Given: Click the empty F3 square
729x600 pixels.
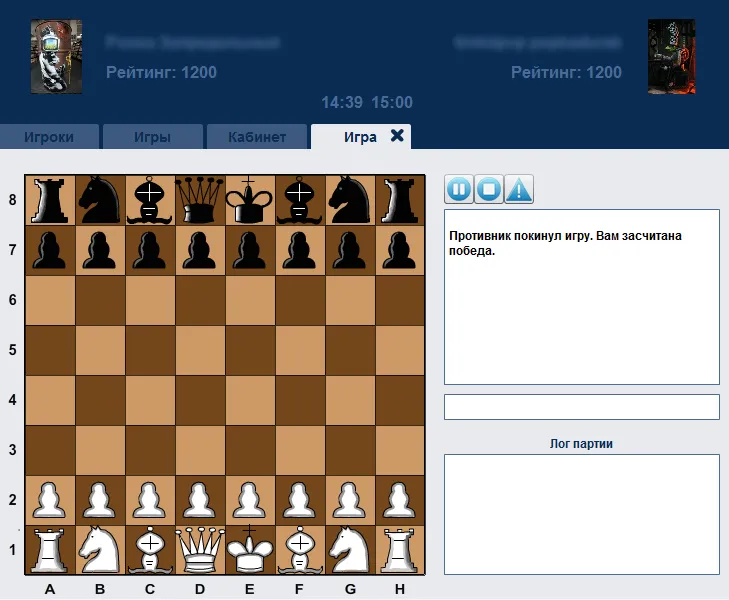Looking at the screenshot, I should pos(300,450).
